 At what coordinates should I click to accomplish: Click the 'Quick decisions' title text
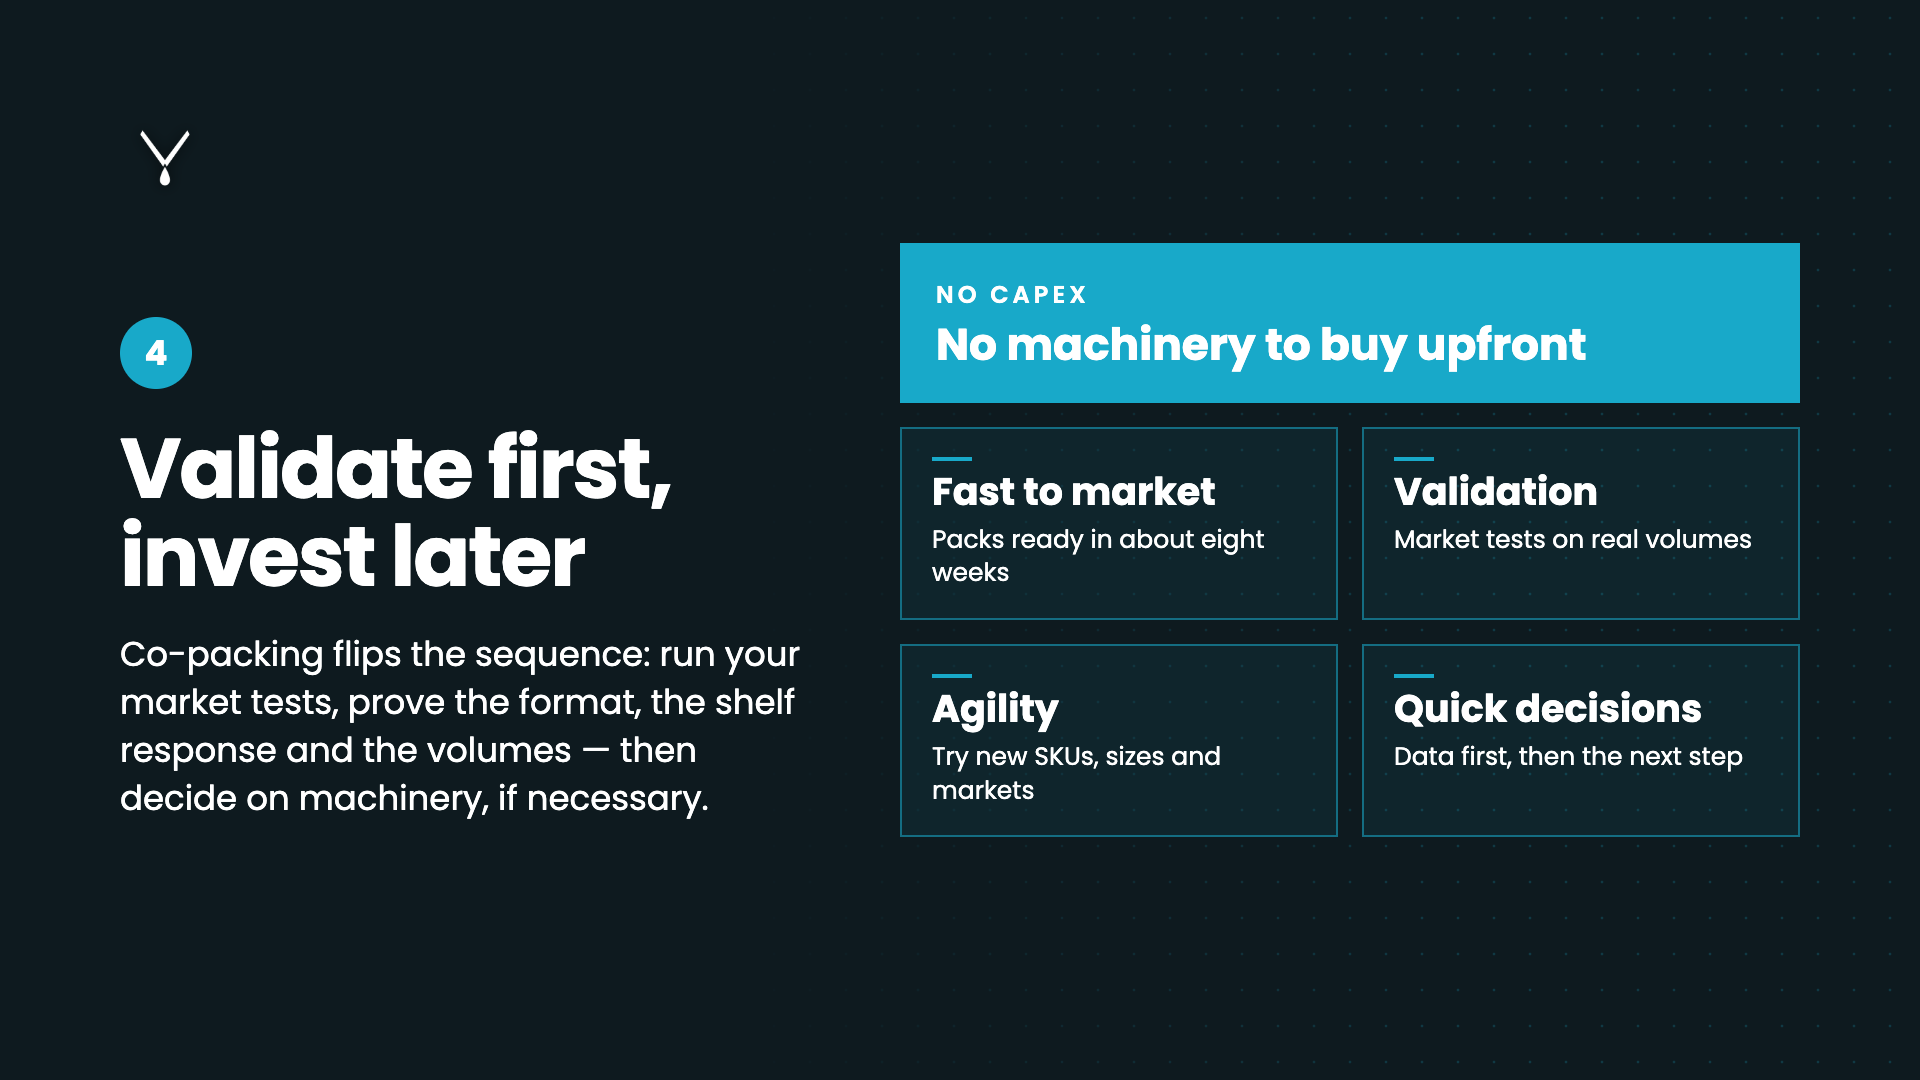(1547, 708)
